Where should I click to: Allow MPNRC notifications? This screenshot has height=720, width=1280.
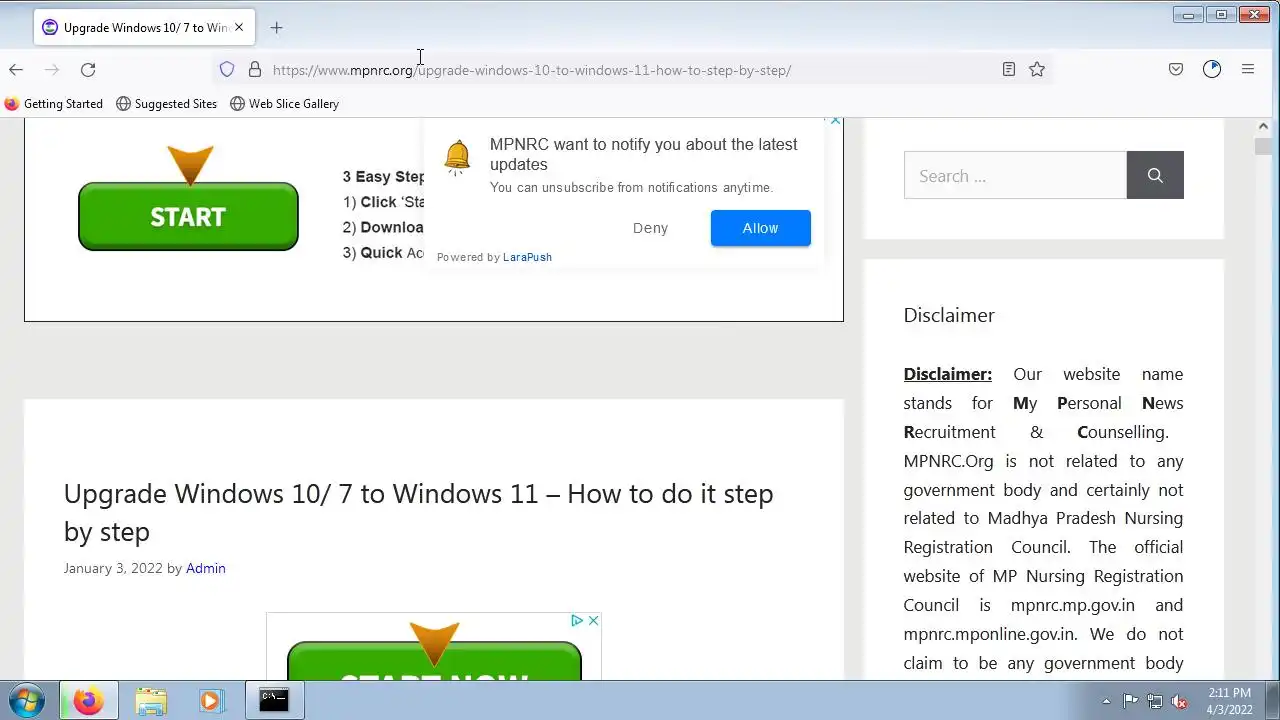tap(760, 228)
